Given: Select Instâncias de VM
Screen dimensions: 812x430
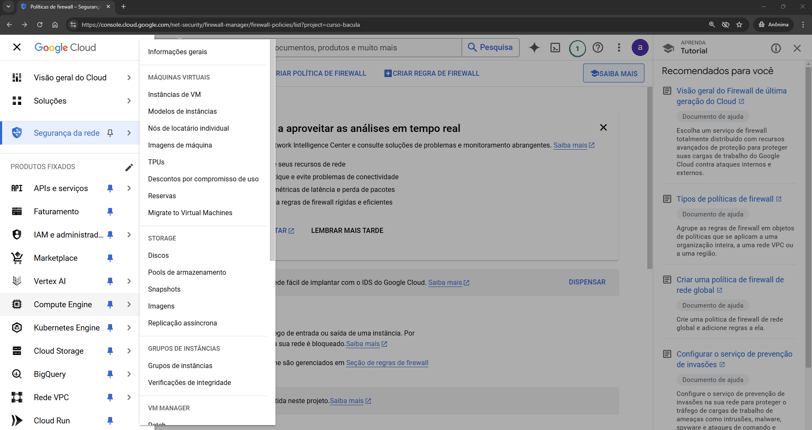Looking at the screenshot, I should click(x=174, y=94).
